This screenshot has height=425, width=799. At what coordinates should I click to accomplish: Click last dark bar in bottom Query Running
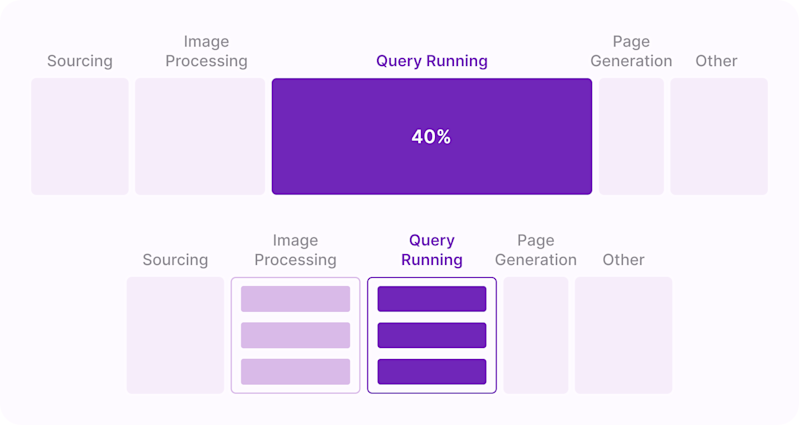432,371
